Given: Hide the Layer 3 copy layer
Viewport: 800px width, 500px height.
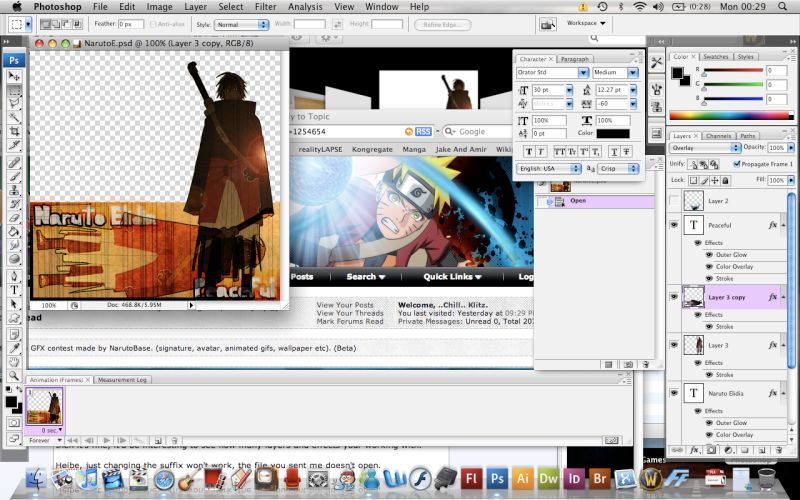Looking at the screenshot, I should click(x=674, y=297).
